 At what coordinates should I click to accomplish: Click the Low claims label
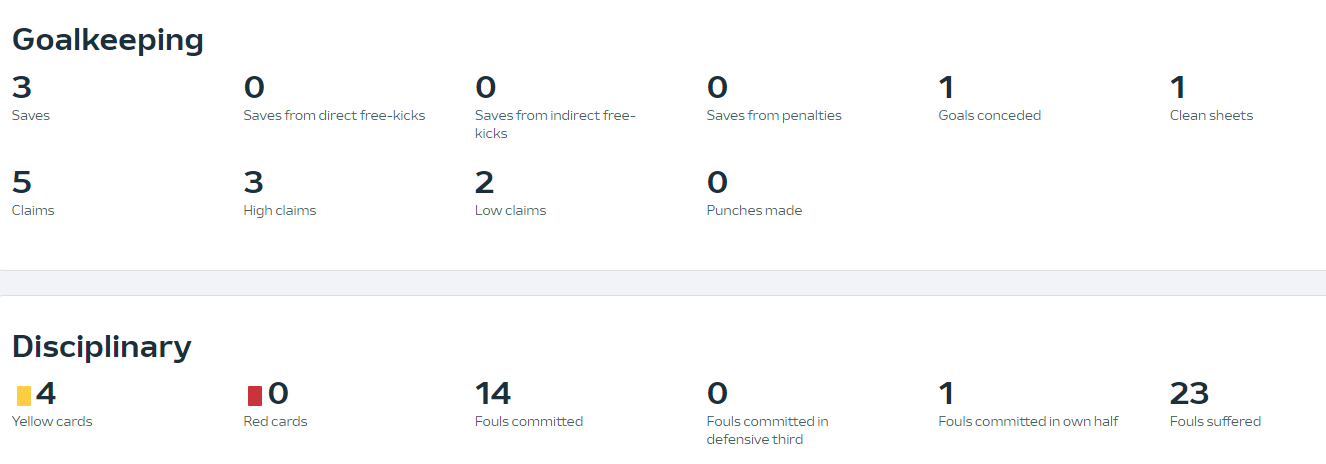click(x=510, y=210)
